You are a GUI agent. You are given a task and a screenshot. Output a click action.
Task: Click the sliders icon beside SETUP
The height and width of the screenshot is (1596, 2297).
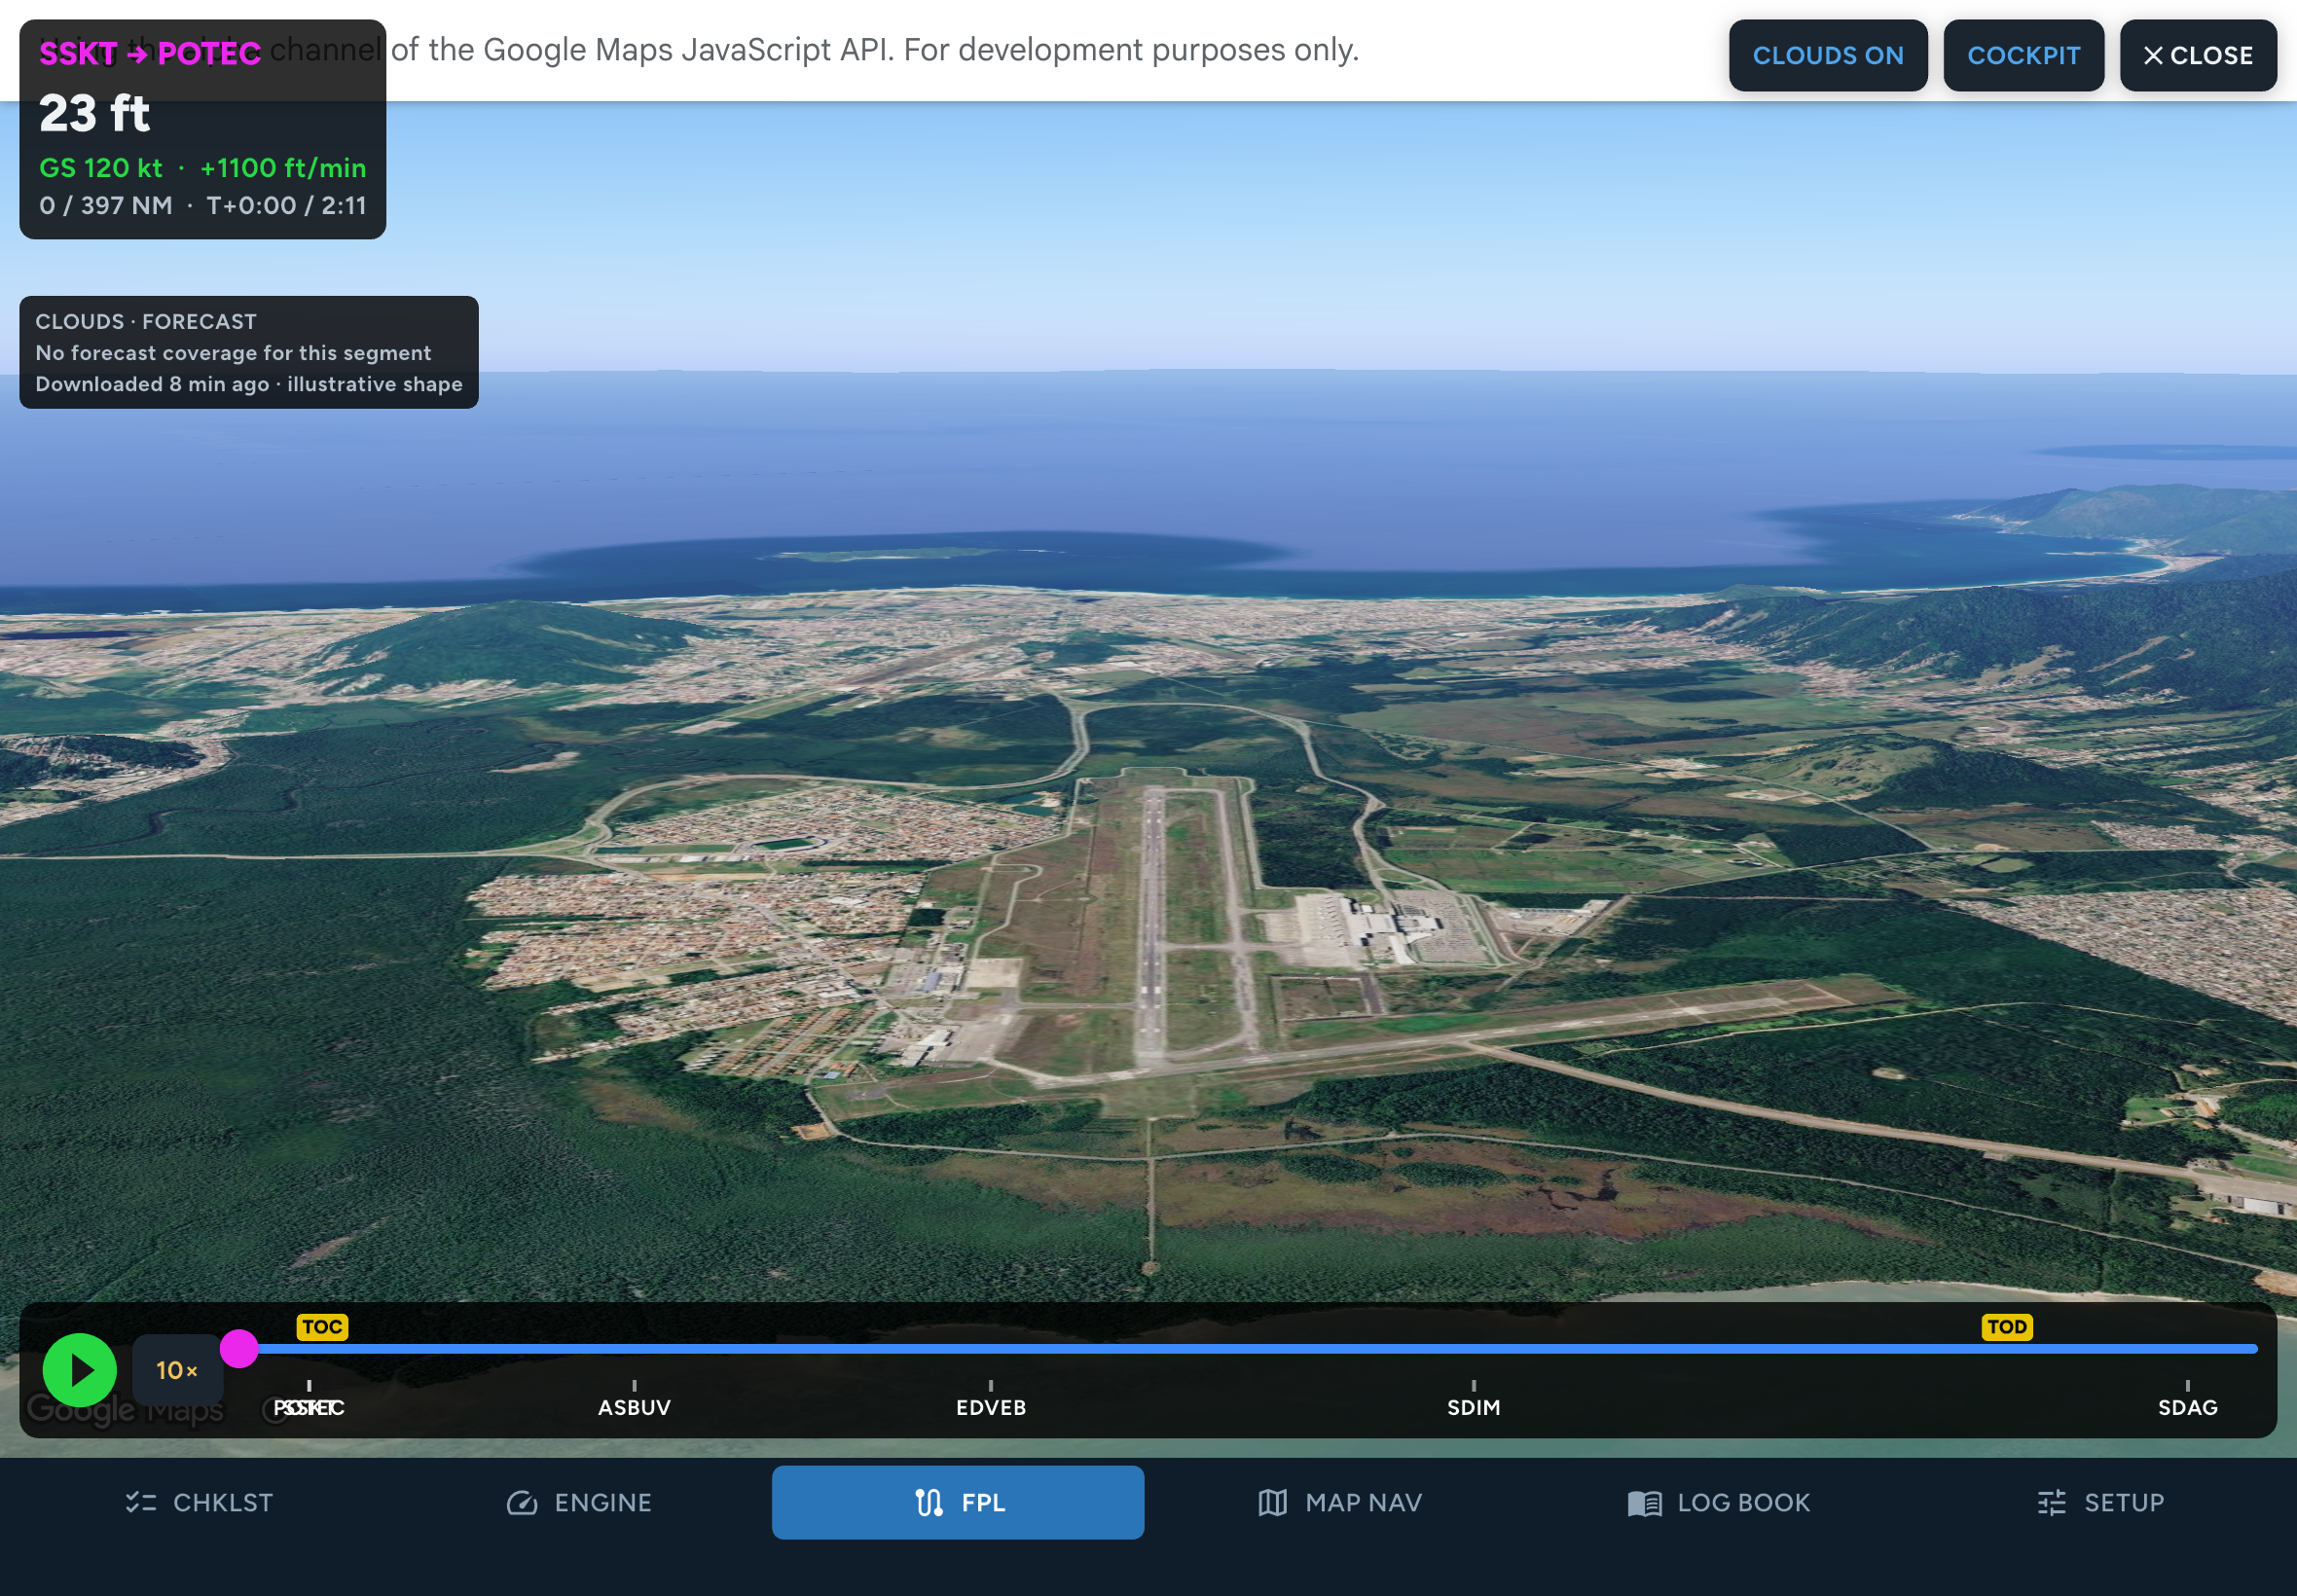[2052, 1502]
